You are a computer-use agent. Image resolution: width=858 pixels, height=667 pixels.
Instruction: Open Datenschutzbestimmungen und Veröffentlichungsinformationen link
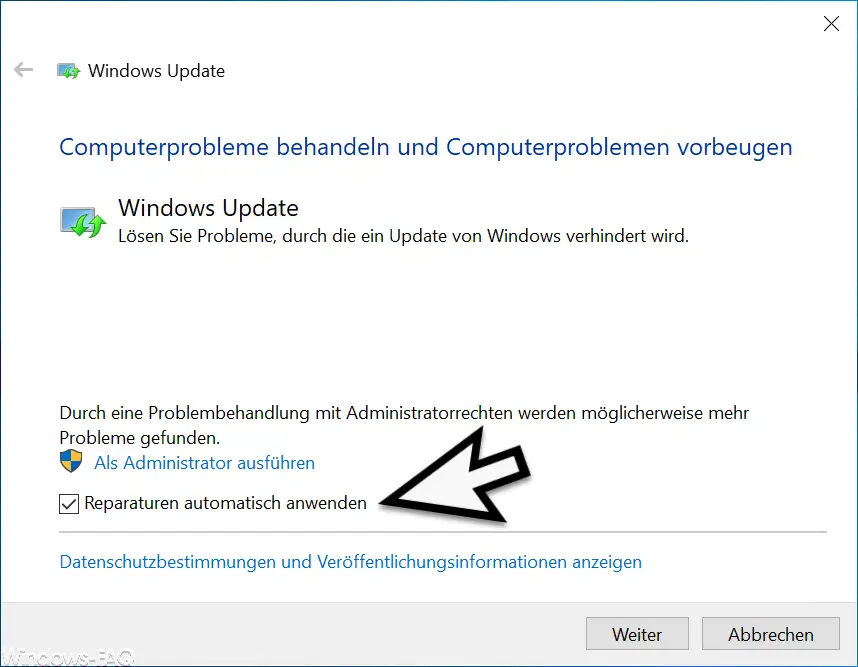click(x=351, y=562)
